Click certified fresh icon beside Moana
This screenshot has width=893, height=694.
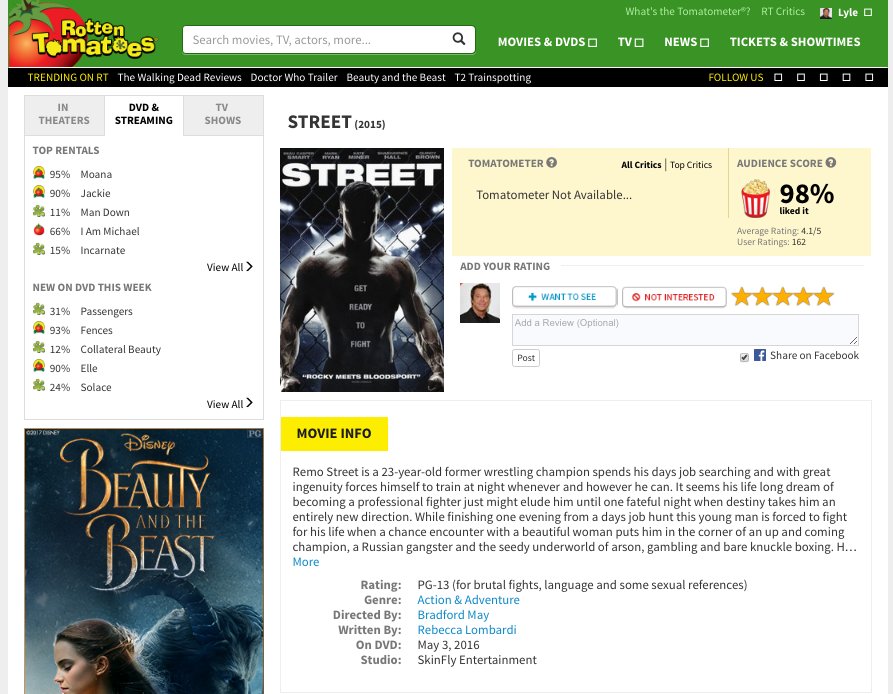39,173
